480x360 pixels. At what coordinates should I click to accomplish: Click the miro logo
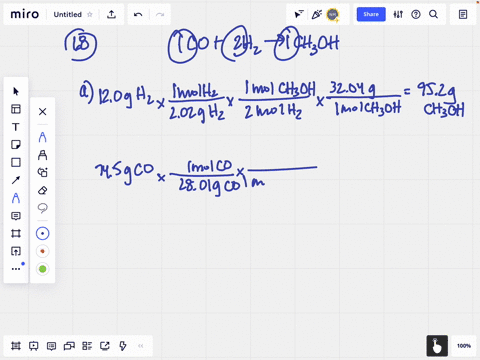tap(25, 14)
